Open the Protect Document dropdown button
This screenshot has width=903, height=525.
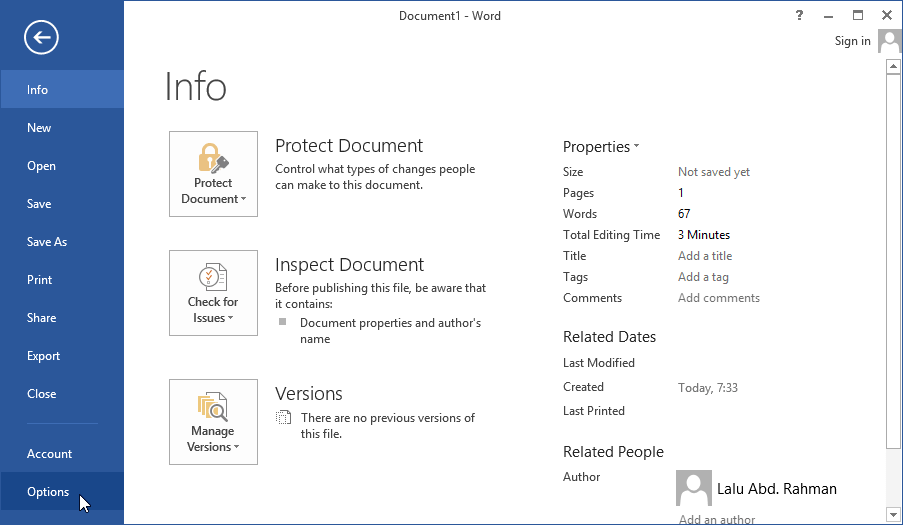pyautogui.click(x=213, y=174)
